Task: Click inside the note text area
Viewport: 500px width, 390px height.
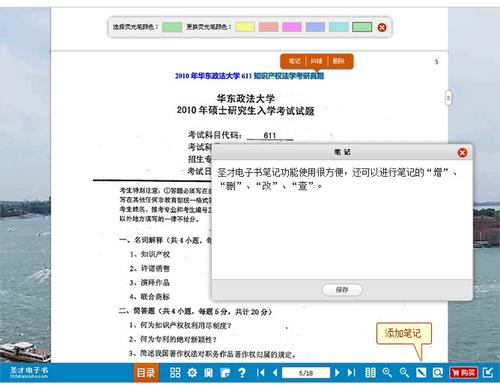Action: [x=342, y=220]
